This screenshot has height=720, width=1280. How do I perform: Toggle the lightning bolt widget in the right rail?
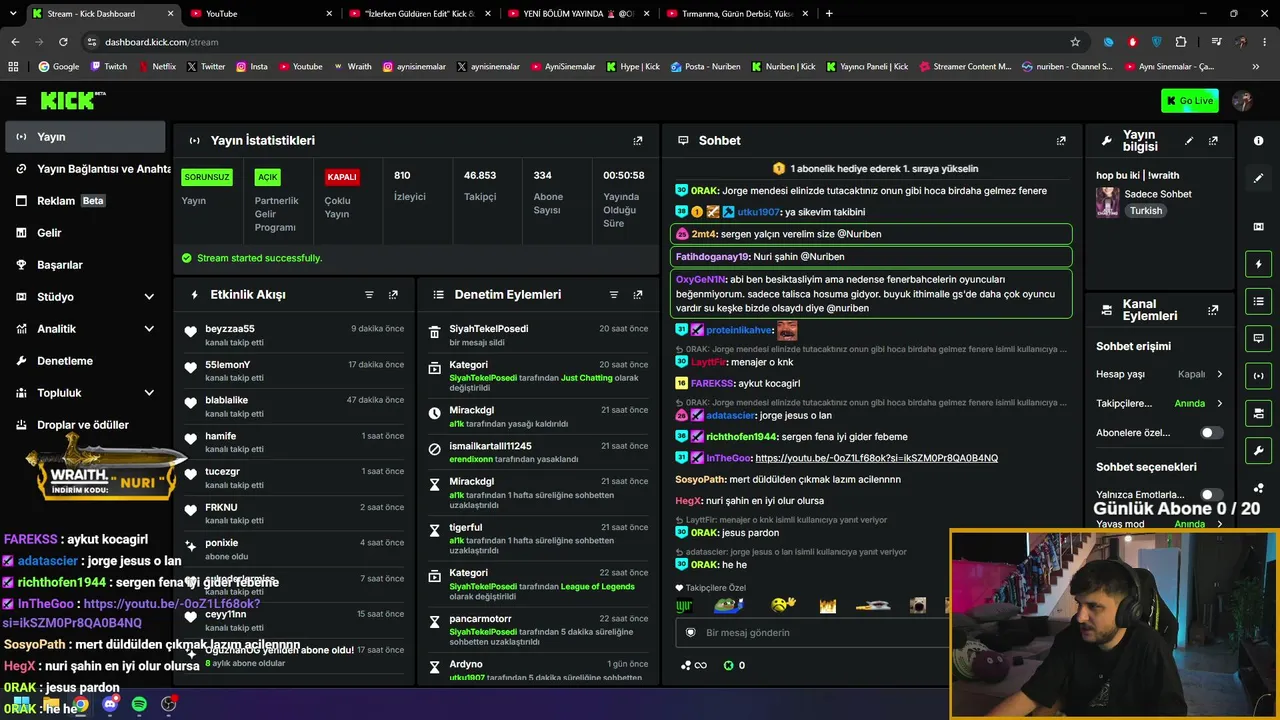click(1258, 264)
